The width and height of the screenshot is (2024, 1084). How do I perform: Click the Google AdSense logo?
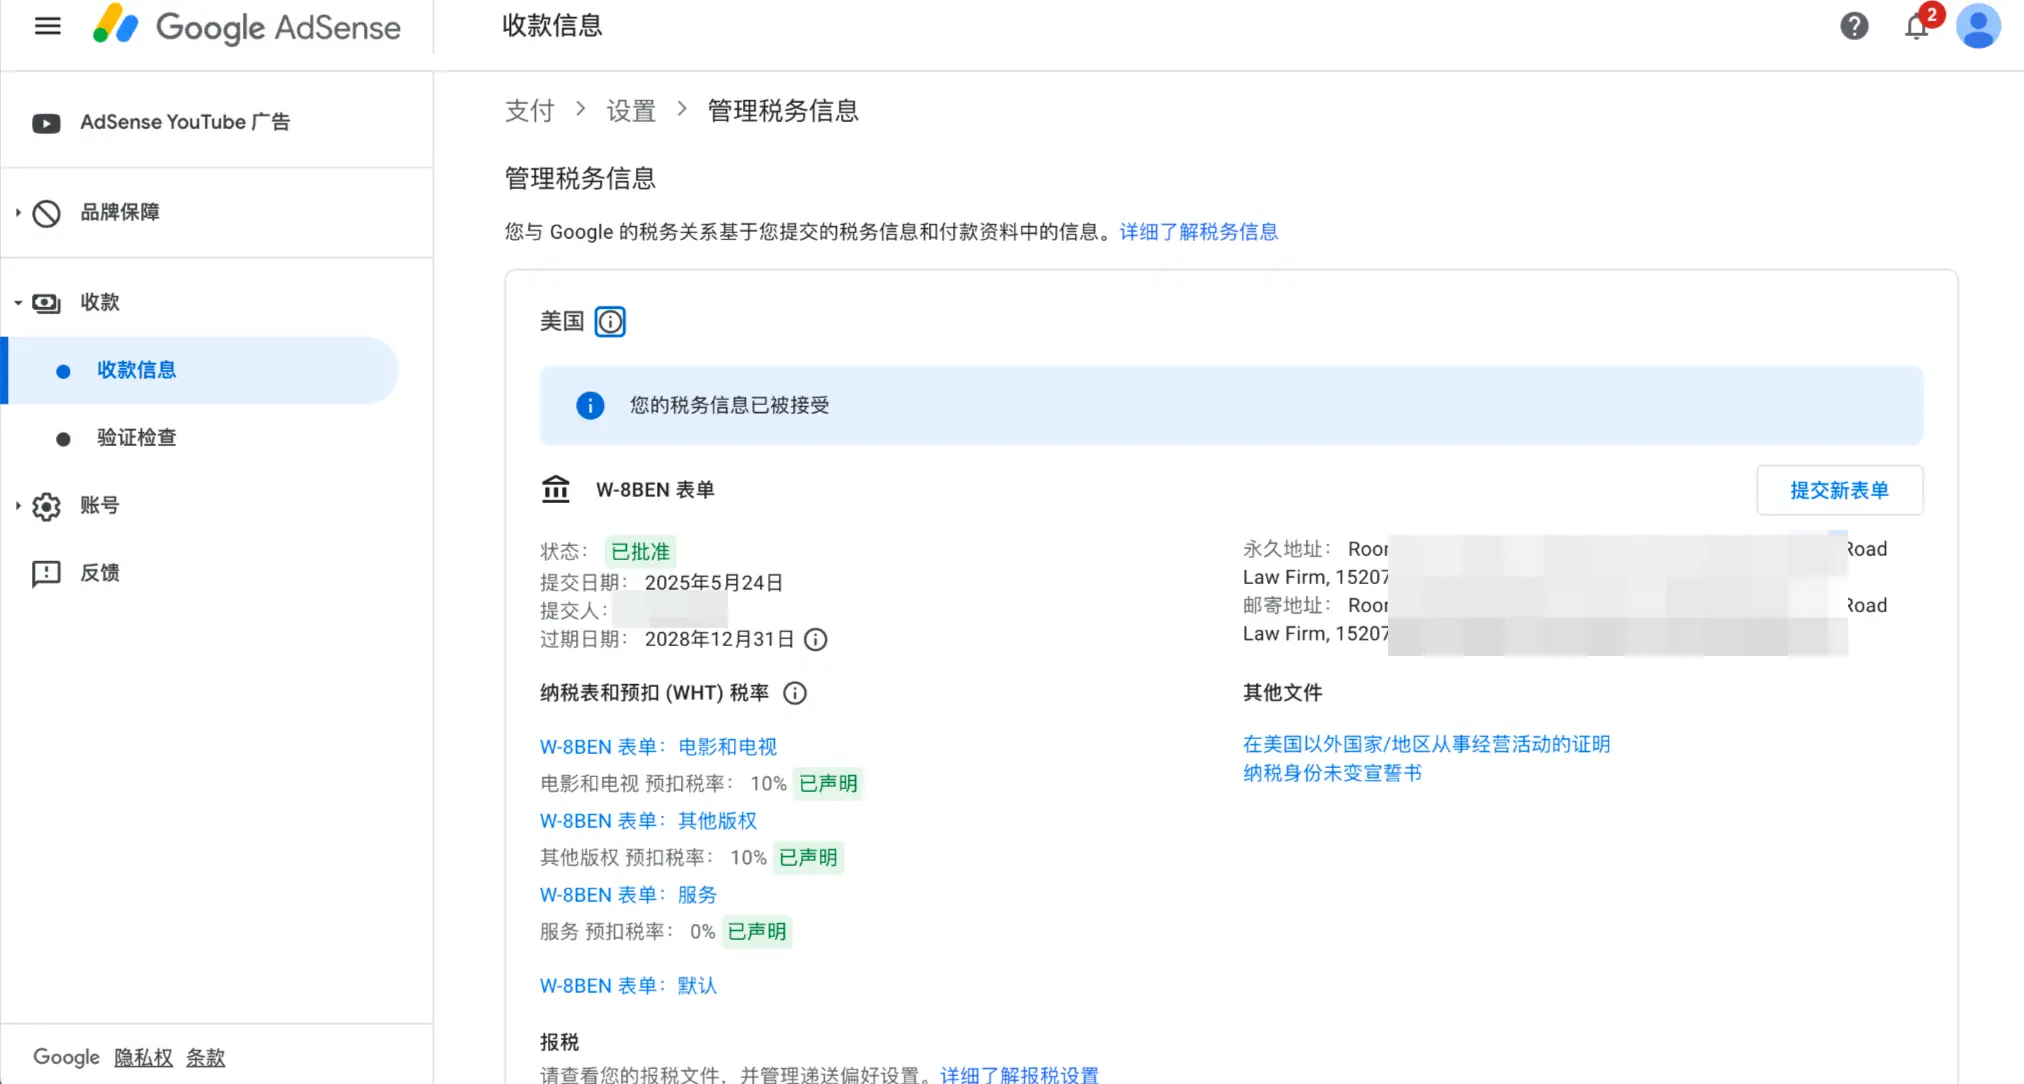(x=246, y=27)
